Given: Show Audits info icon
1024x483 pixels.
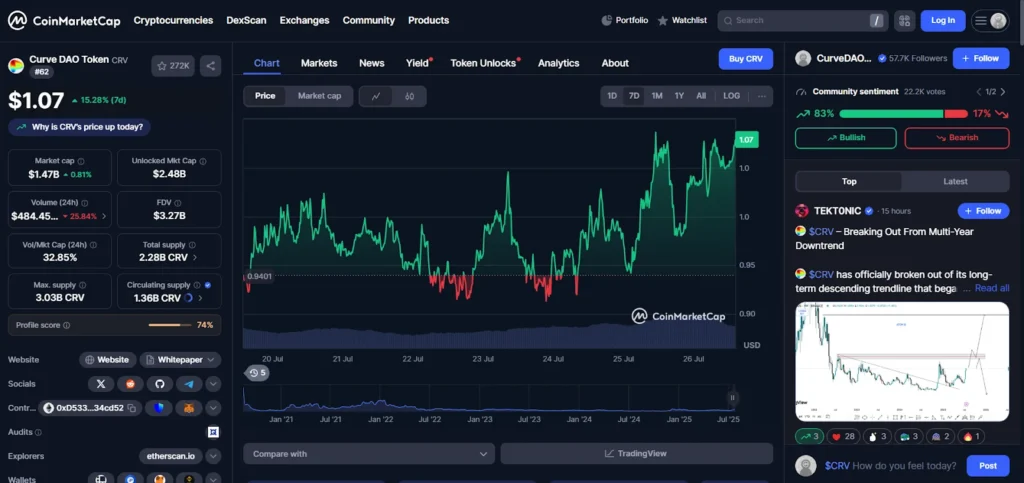Looking at the screenshot, I should 38,432.
